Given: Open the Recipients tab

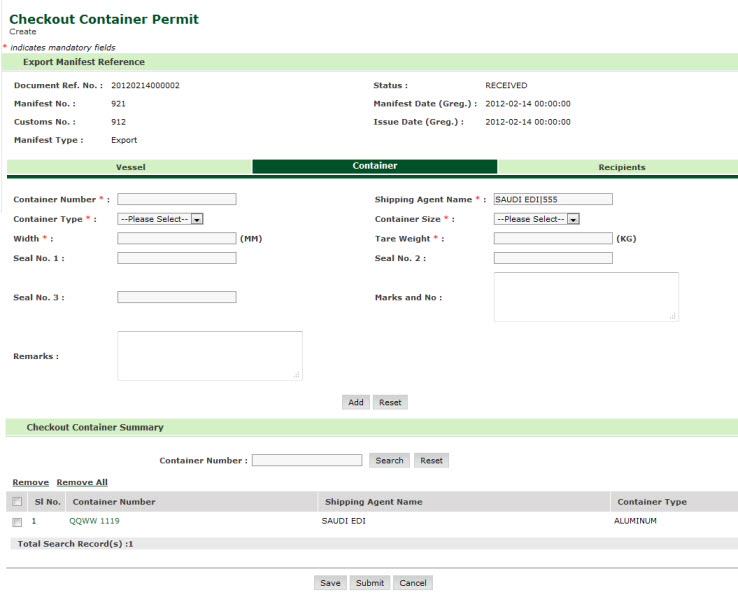Looking at the screenshot, I should pos(621,167).
